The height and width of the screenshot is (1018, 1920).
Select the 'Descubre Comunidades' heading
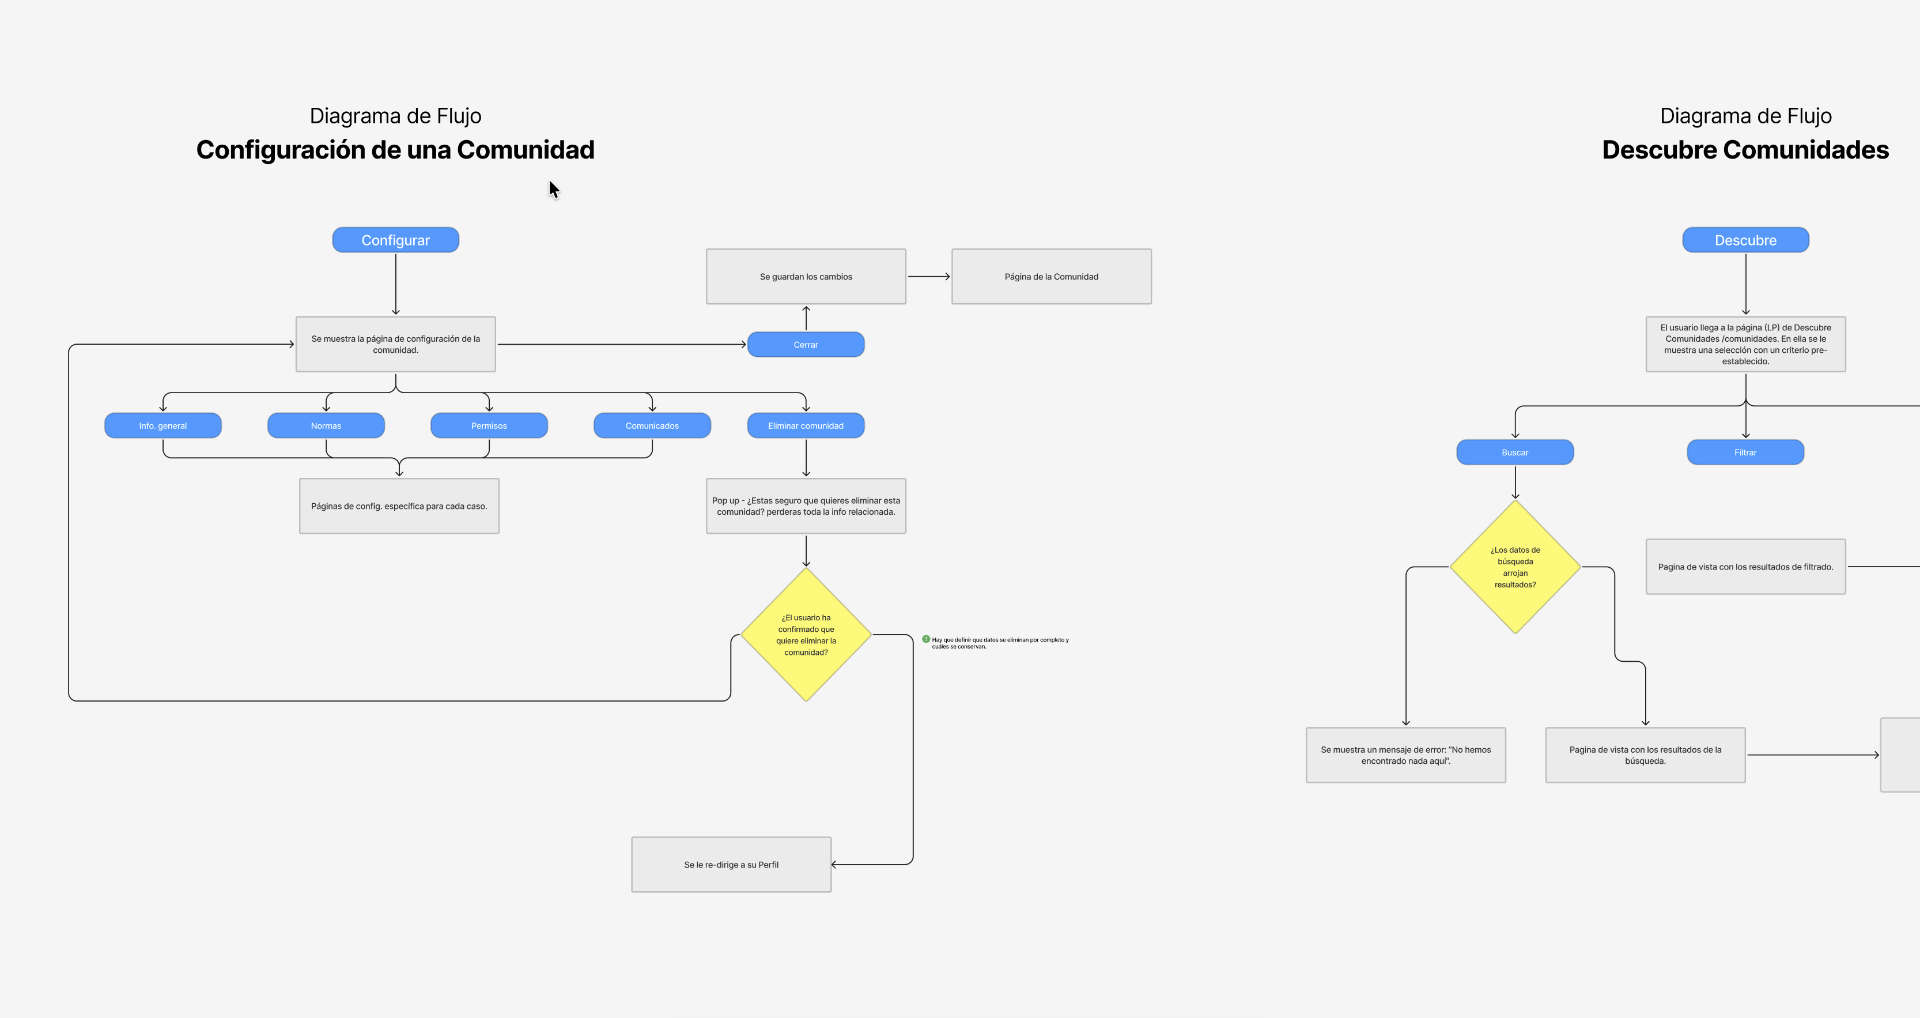(x=1745, y=150)
